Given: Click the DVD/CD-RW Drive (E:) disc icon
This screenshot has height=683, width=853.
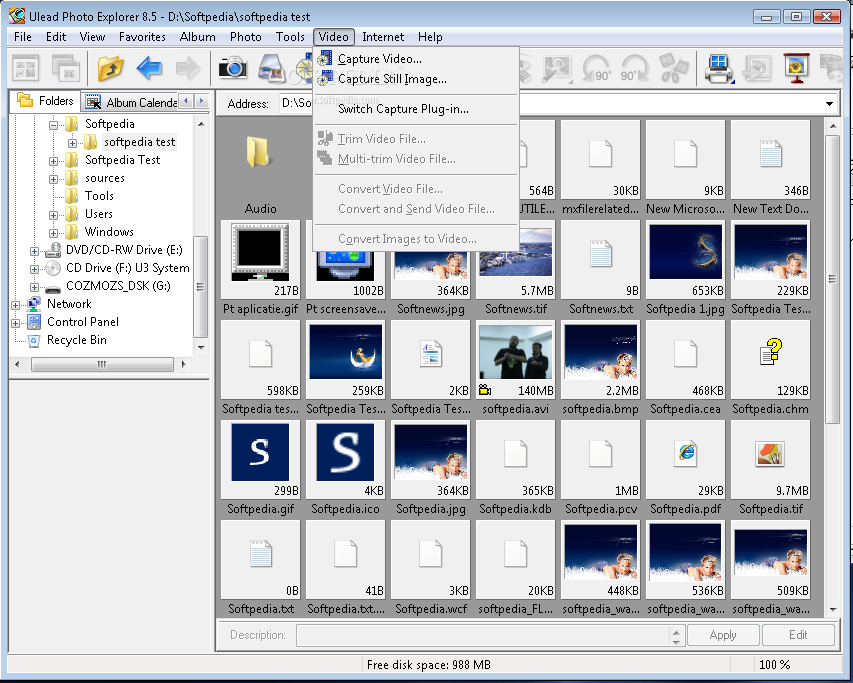Looking at the screenshot, I should tap(53, 250).
